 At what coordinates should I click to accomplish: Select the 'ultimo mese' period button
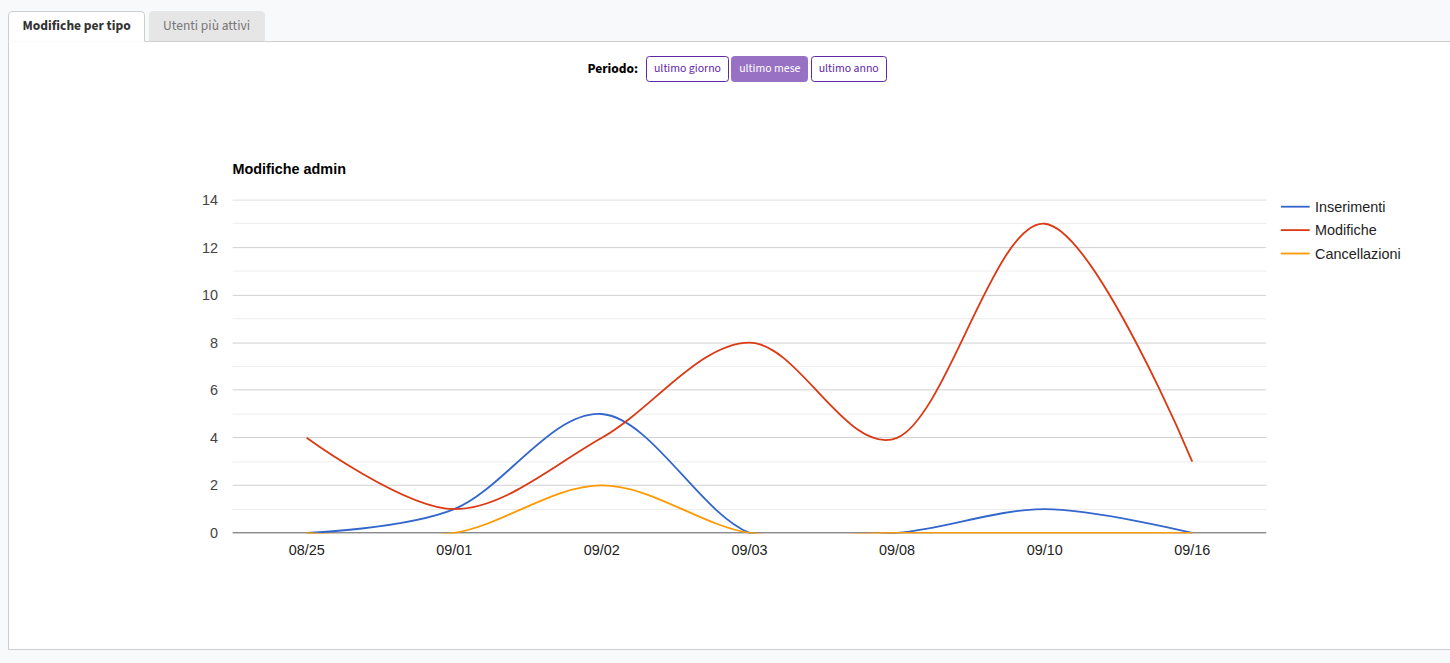770,69
